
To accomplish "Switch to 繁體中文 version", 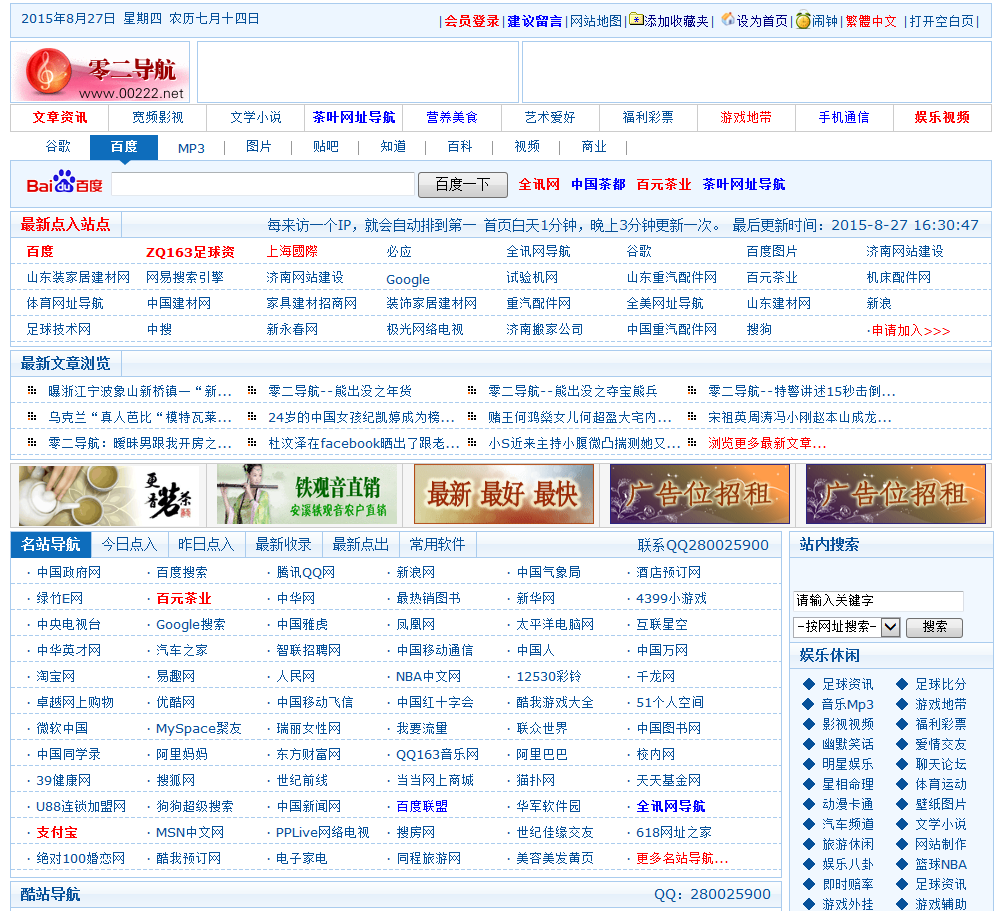I will point(870,21).
